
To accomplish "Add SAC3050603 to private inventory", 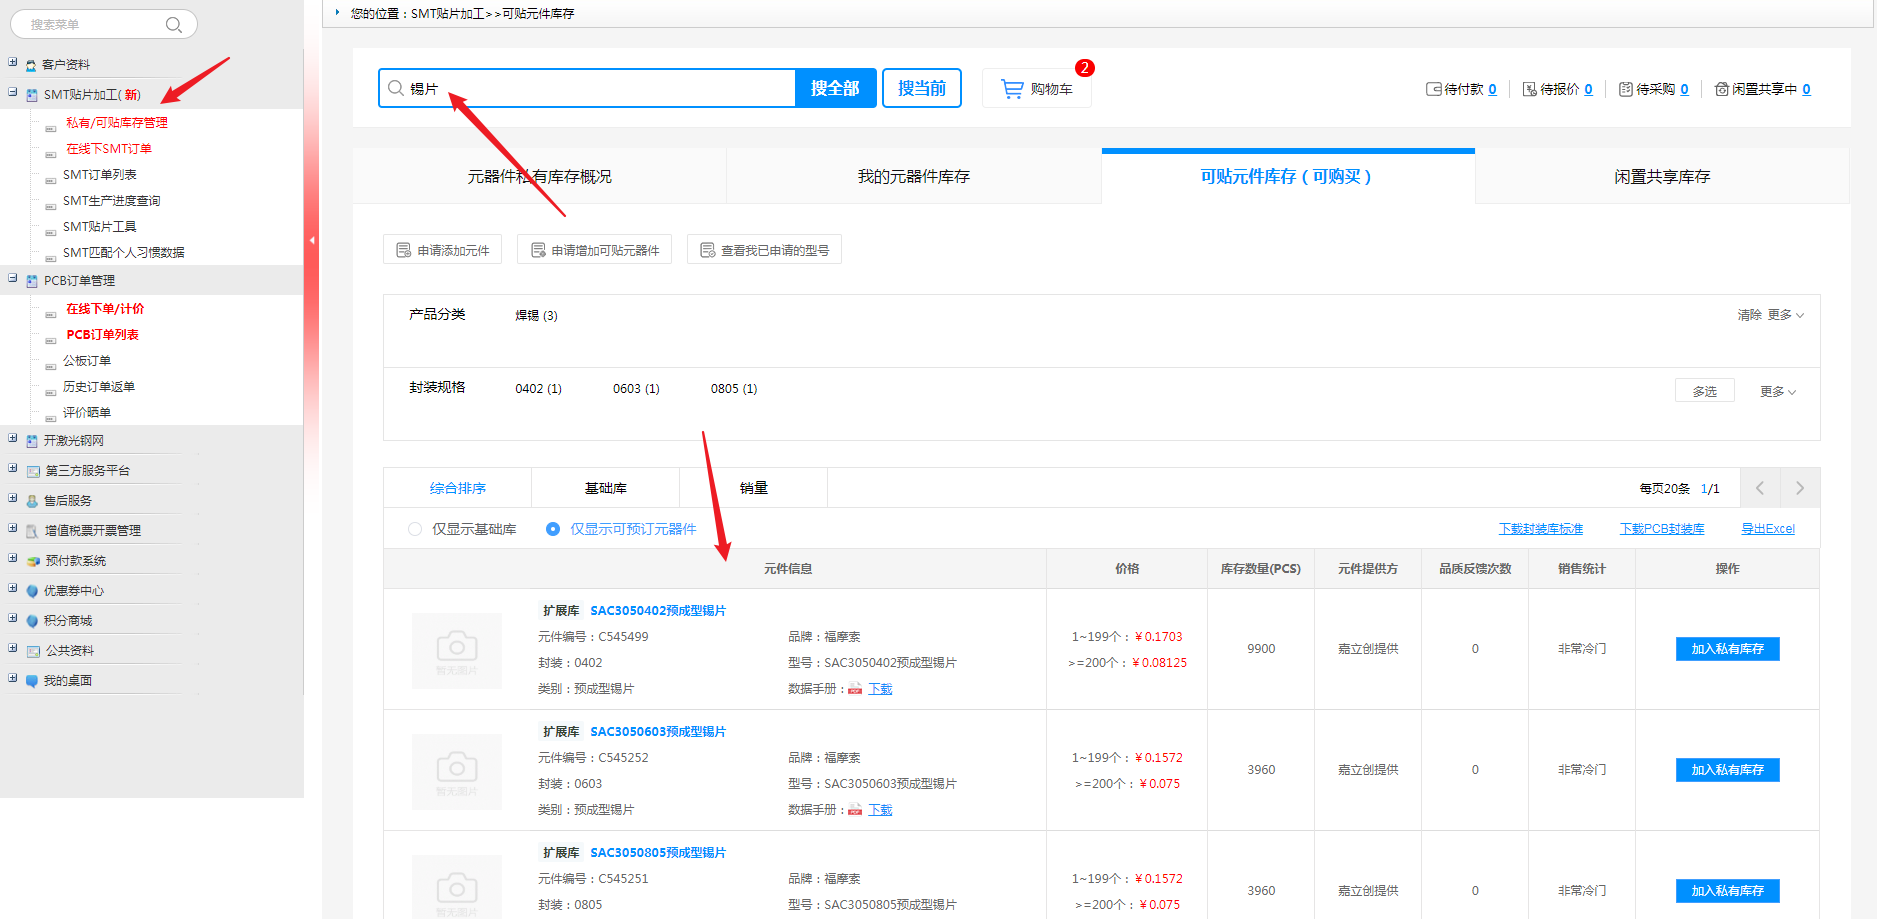I will (x=1727, y=770).
